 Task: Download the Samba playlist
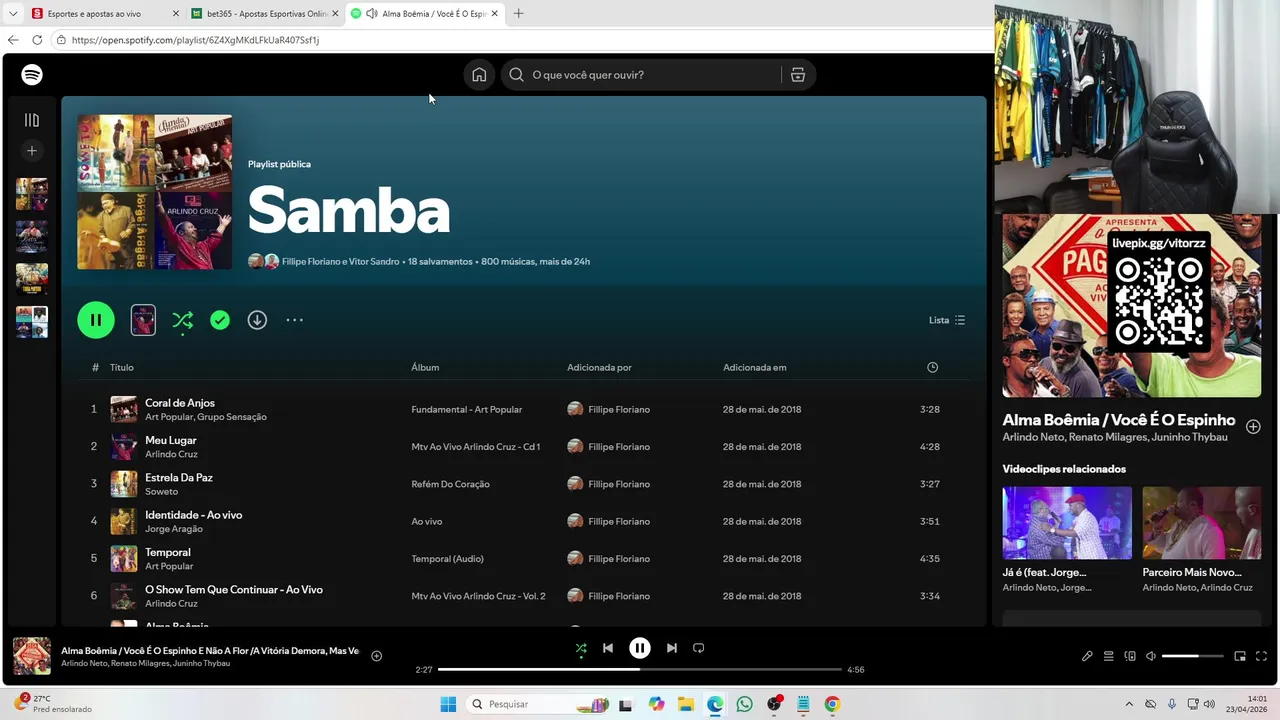257,320
